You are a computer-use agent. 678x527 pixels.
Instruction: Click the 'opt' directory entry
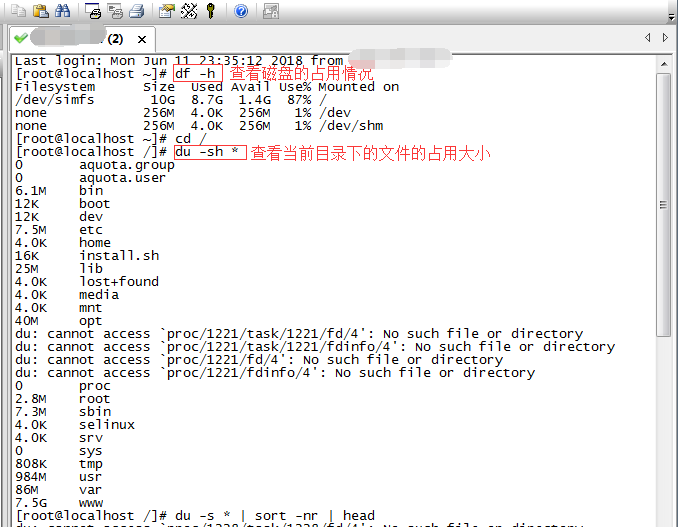(x=90, y=321)
